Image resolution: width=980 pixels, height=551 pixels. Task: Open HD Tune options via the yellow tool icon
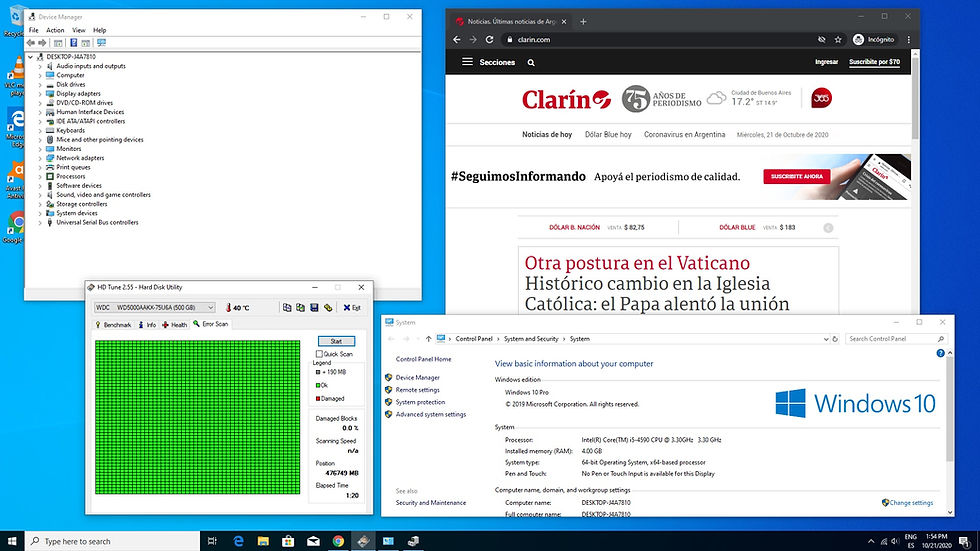point(328,307)
